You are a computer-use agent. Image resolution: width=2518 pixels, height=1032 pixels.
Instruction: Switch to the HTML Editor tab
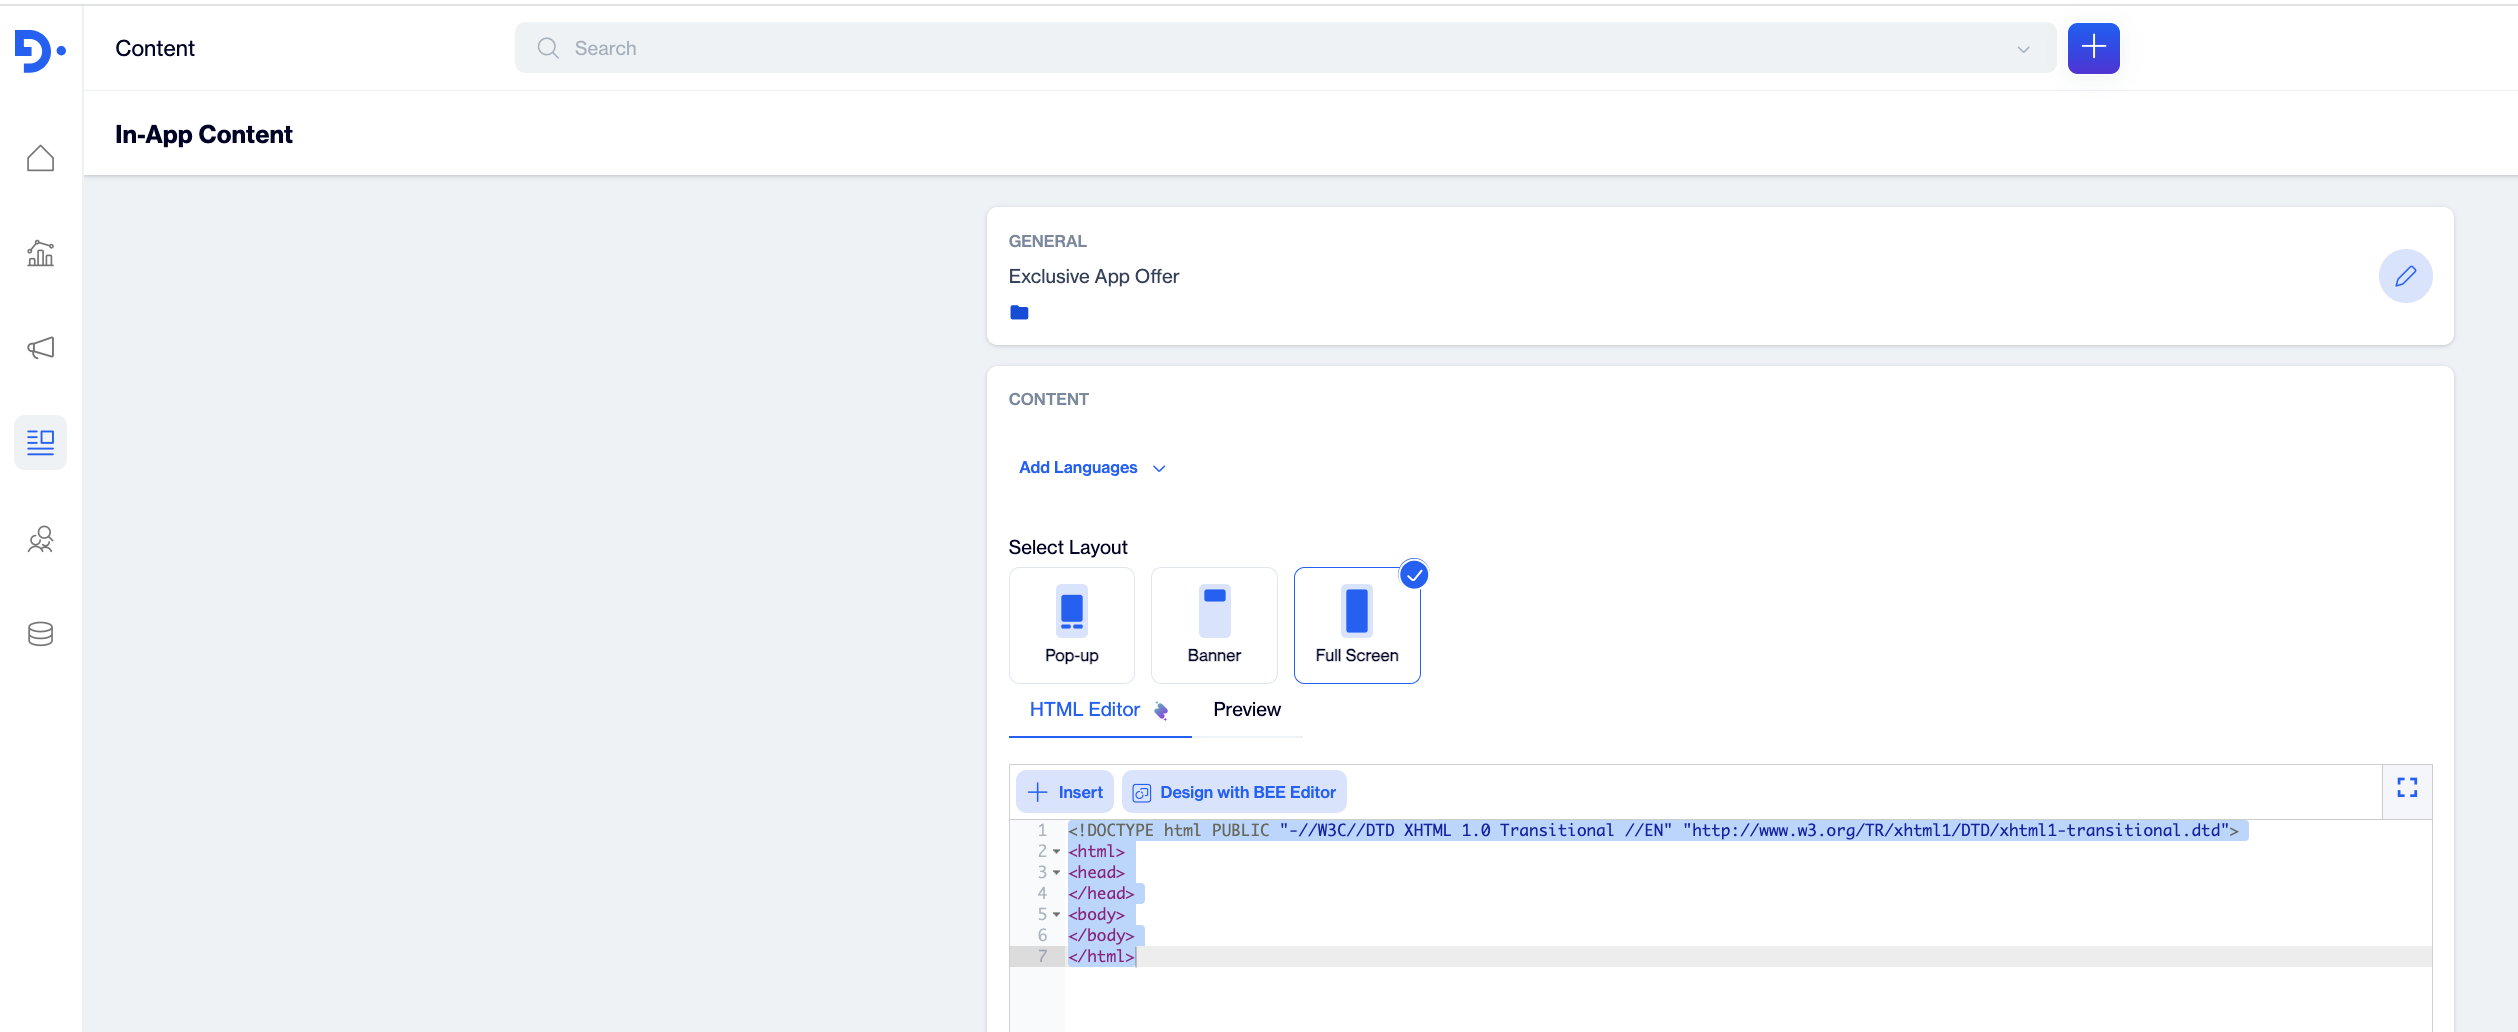pos(1099,710)
